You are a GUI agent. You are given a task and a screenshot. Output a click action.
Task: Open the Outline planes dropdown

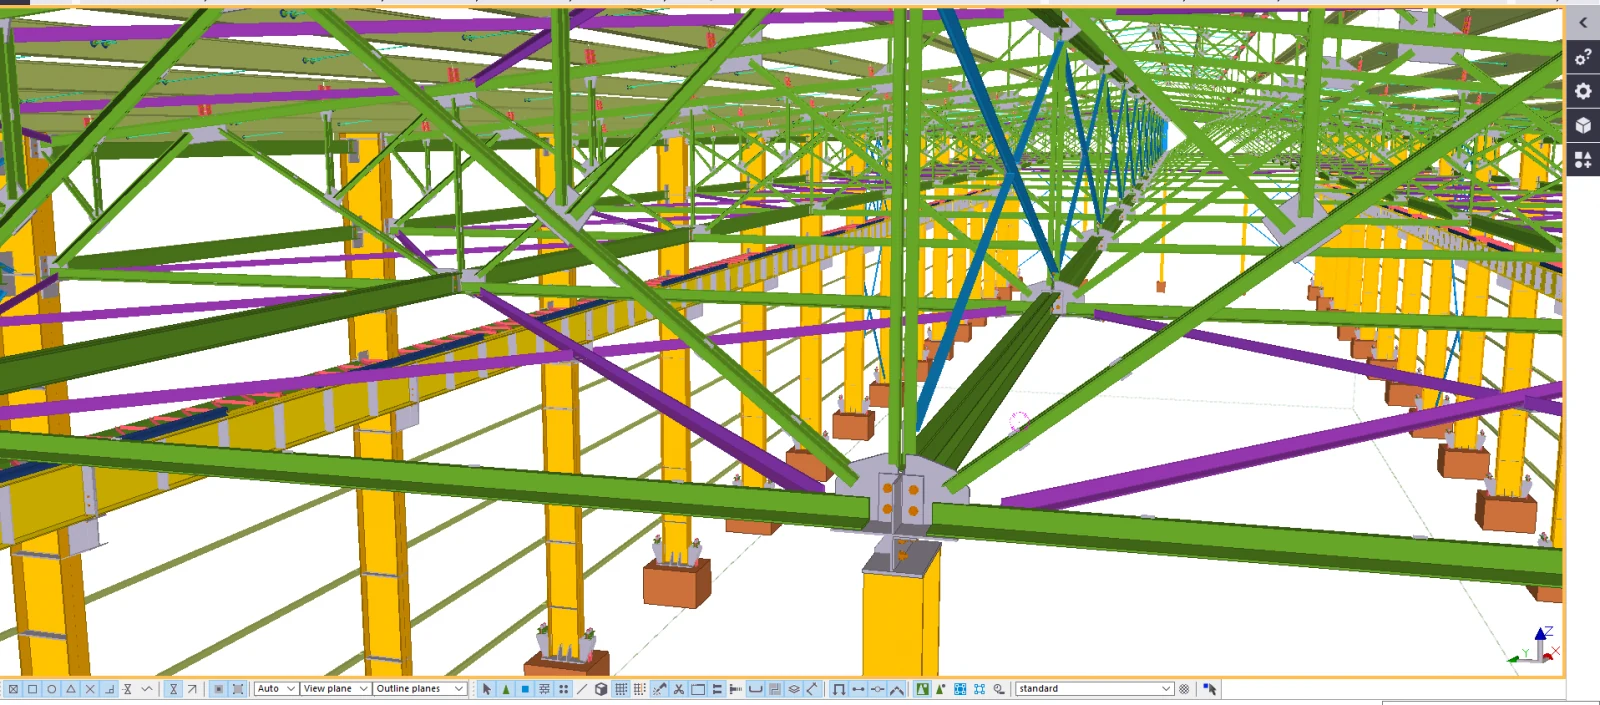pos(420,689)
